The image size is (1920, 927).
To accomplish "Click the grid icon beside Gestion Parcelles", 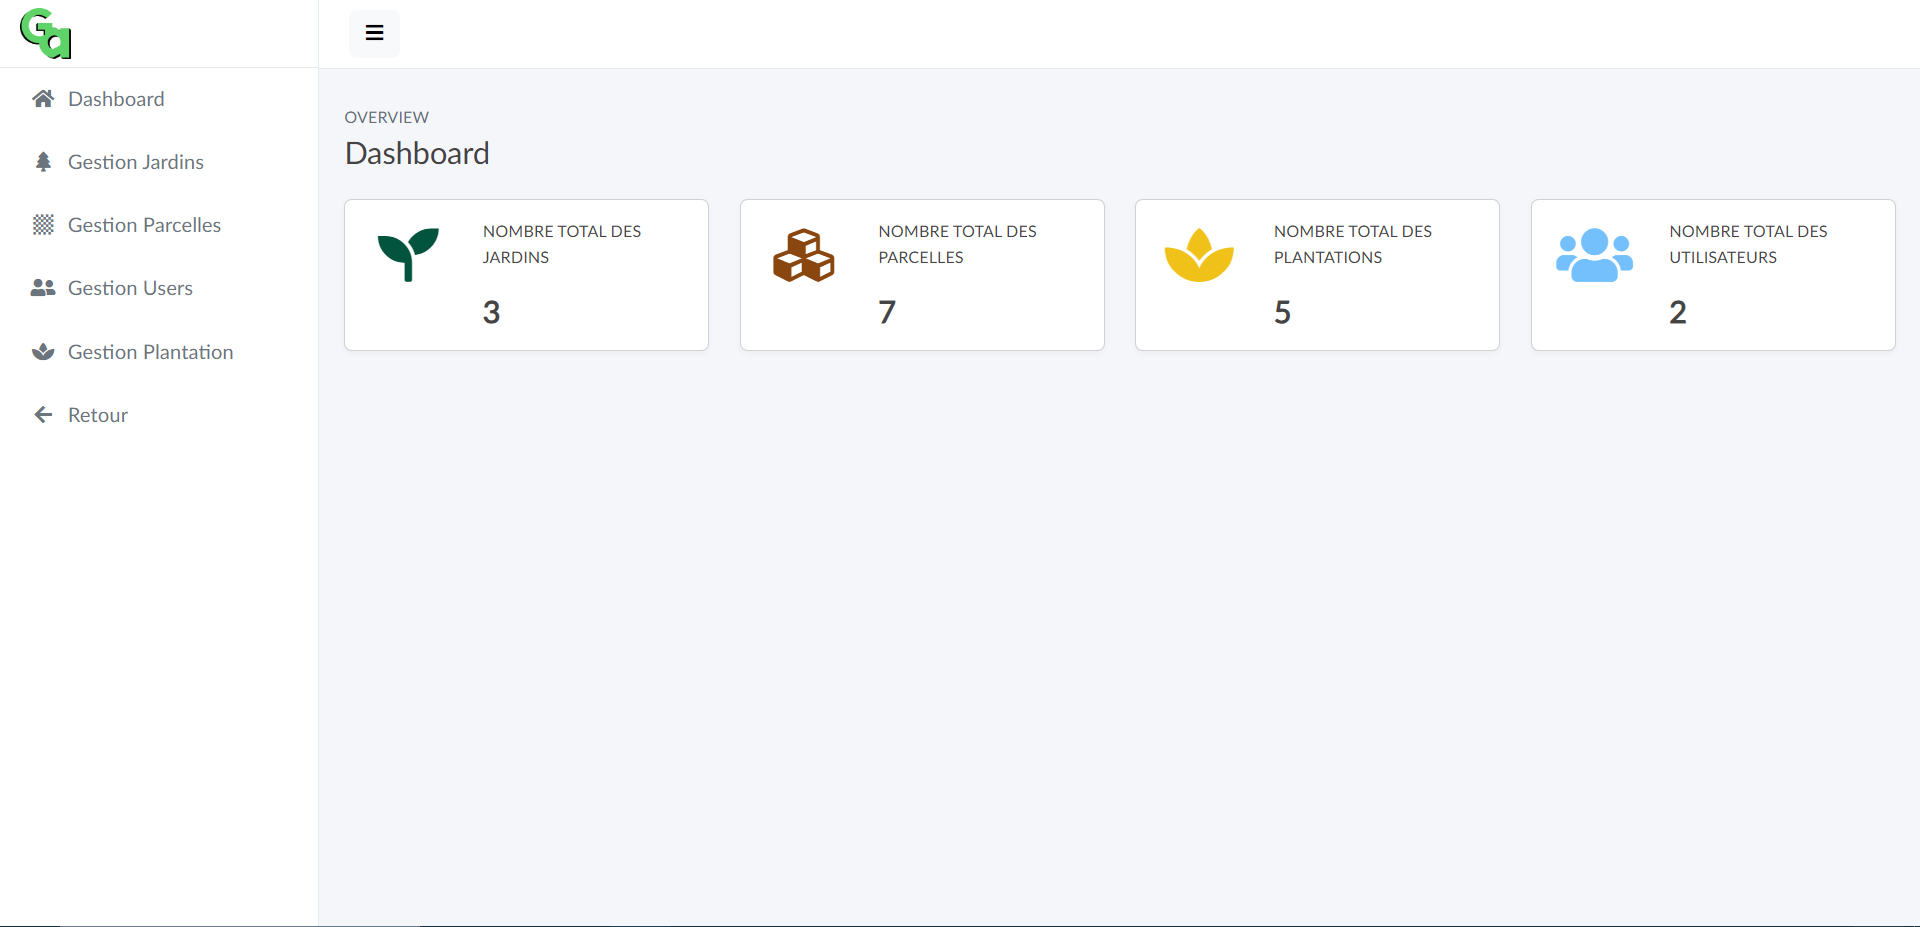I will 43,225.
